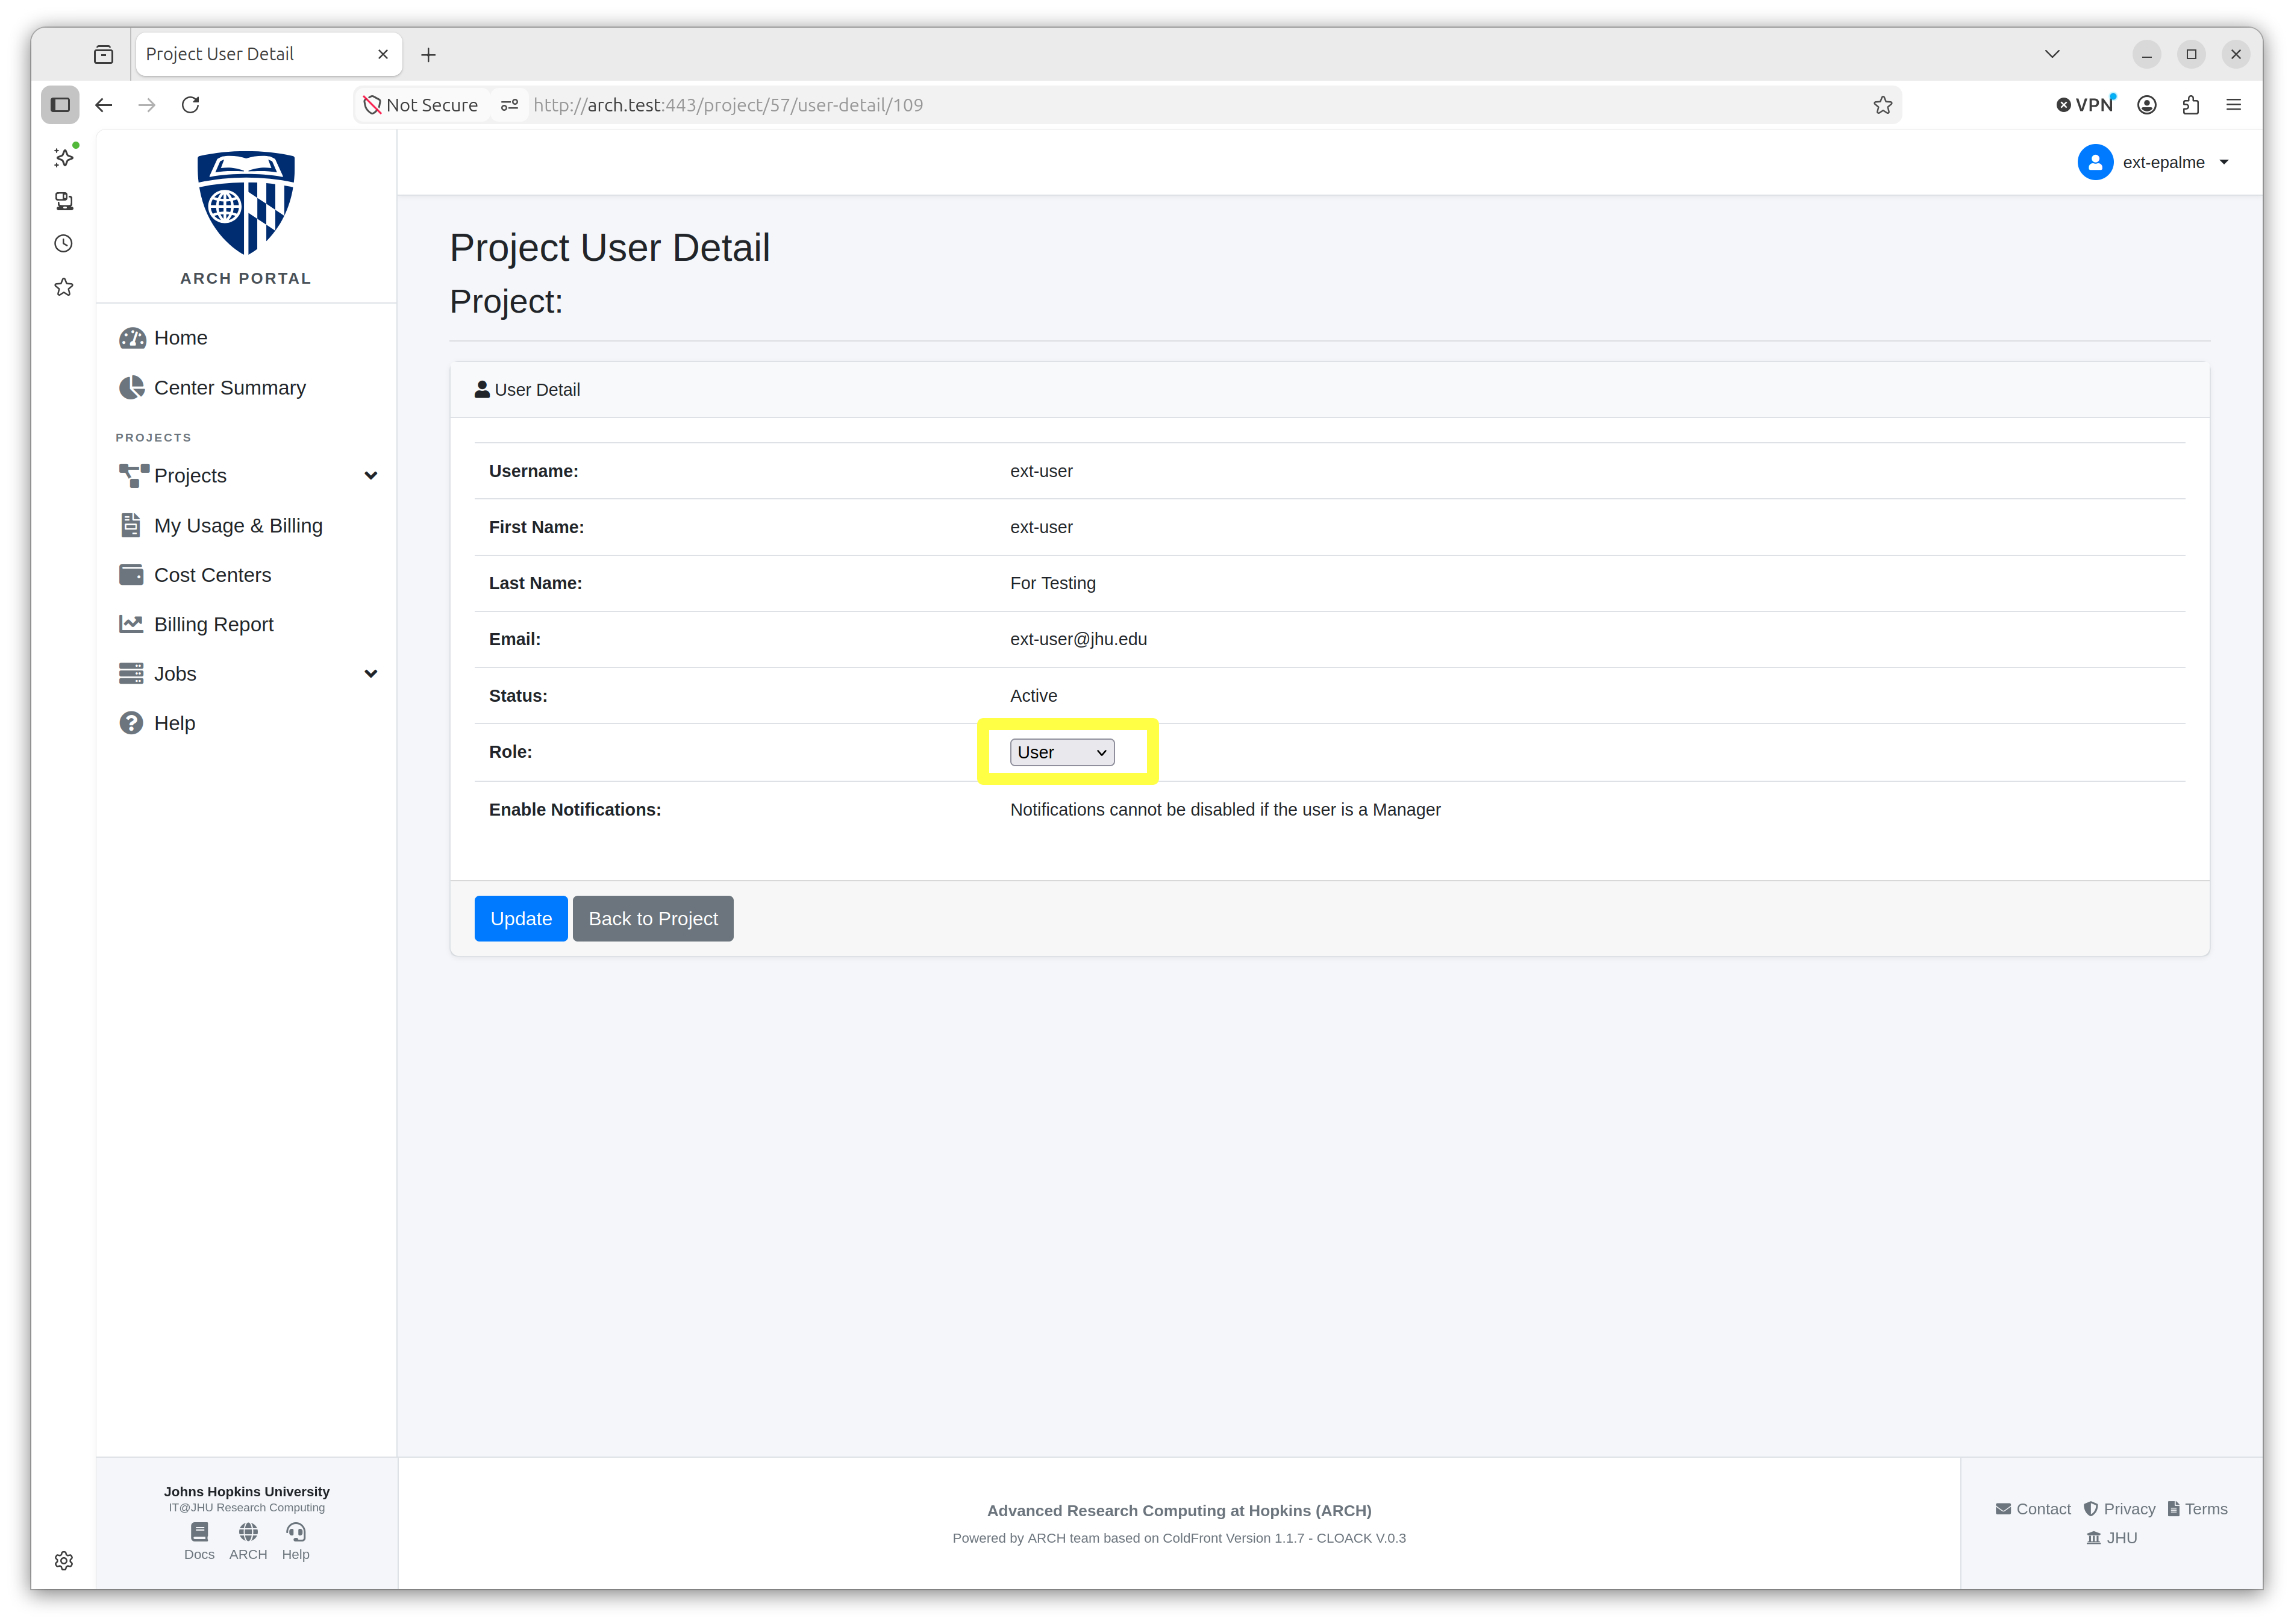Open the JHU link in footer
The height and width of the screenshot is (1624, 2294).
(x=2111, y=1538)
